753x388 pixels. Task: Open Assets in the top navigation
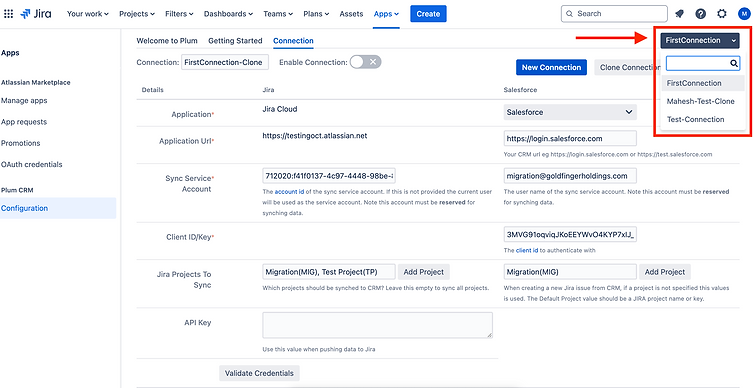351,14
